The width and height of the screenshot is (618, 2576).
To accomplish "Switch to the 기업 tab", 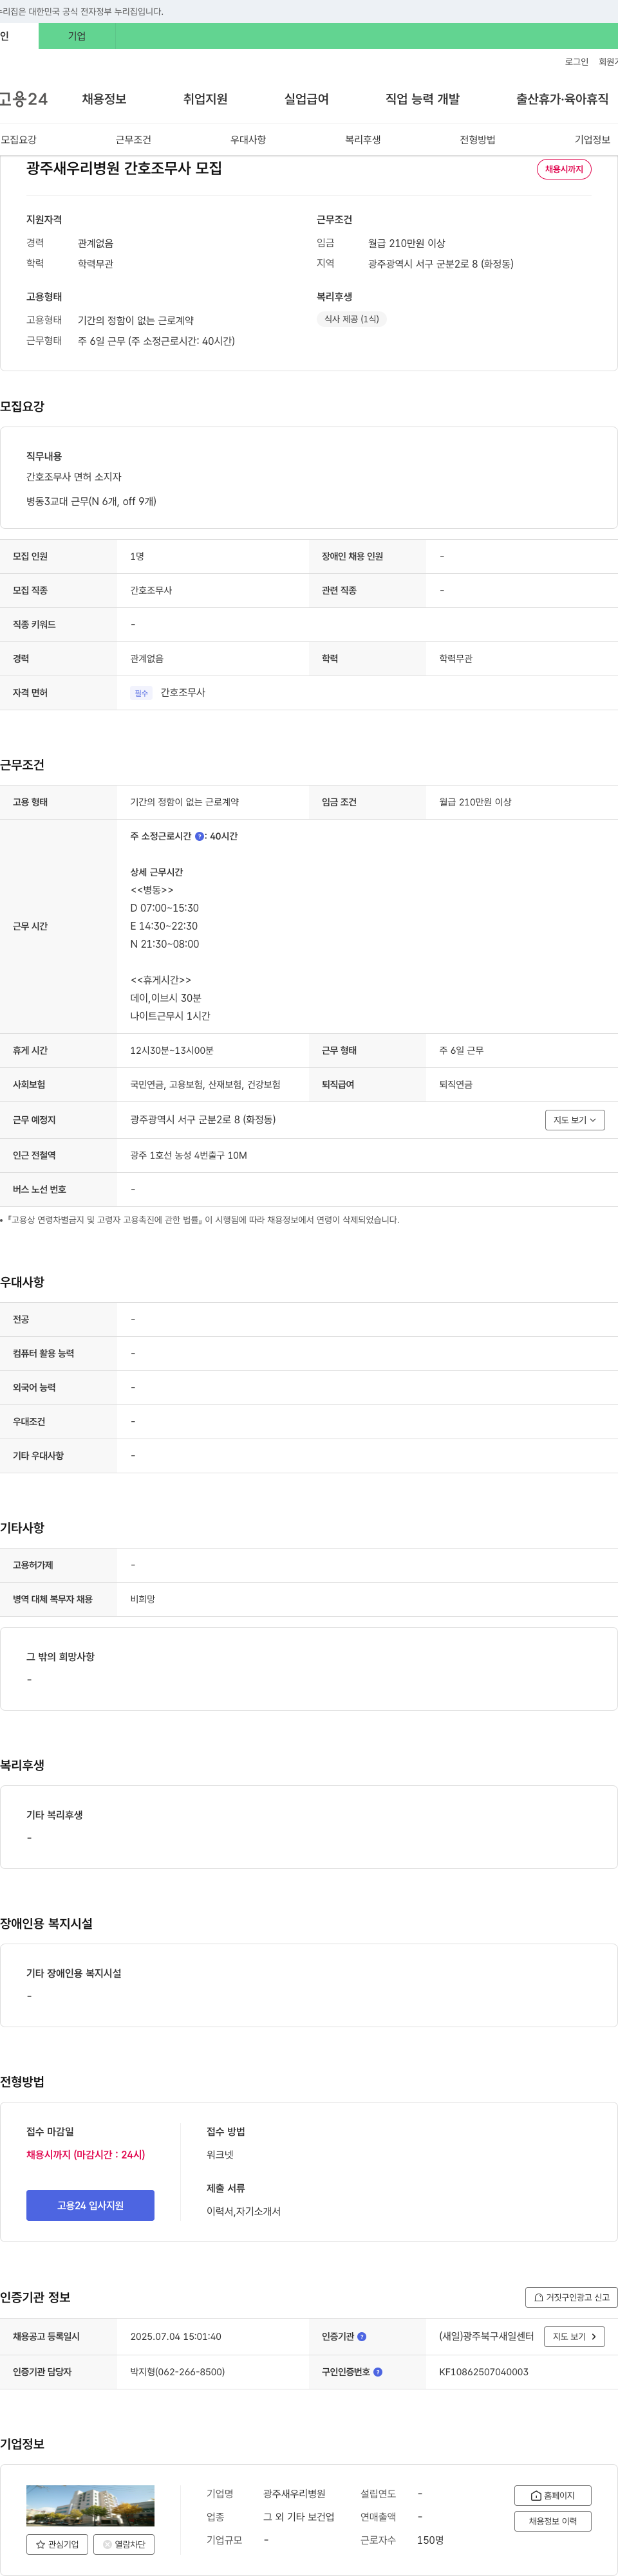I will click(x=77, y=36).
